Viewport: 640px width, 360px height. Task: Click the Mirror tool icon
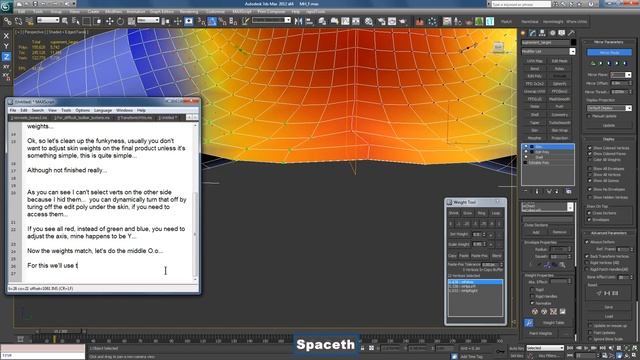pyautogui.click(x=298, y=21)
